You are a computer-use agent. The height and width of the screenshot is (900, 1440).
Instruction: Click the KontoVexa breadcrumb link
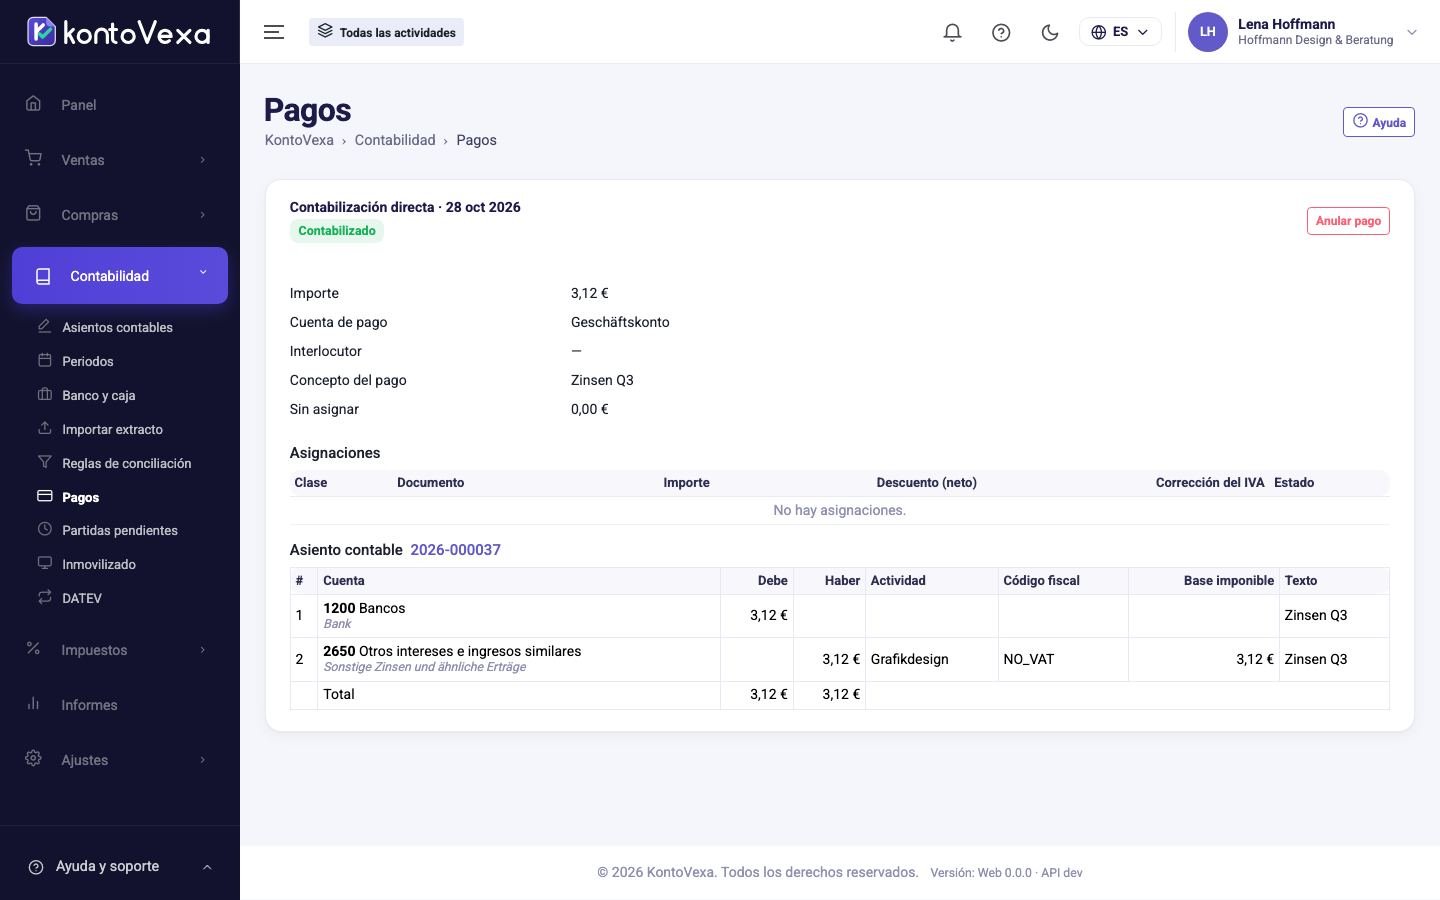[299, 140]
